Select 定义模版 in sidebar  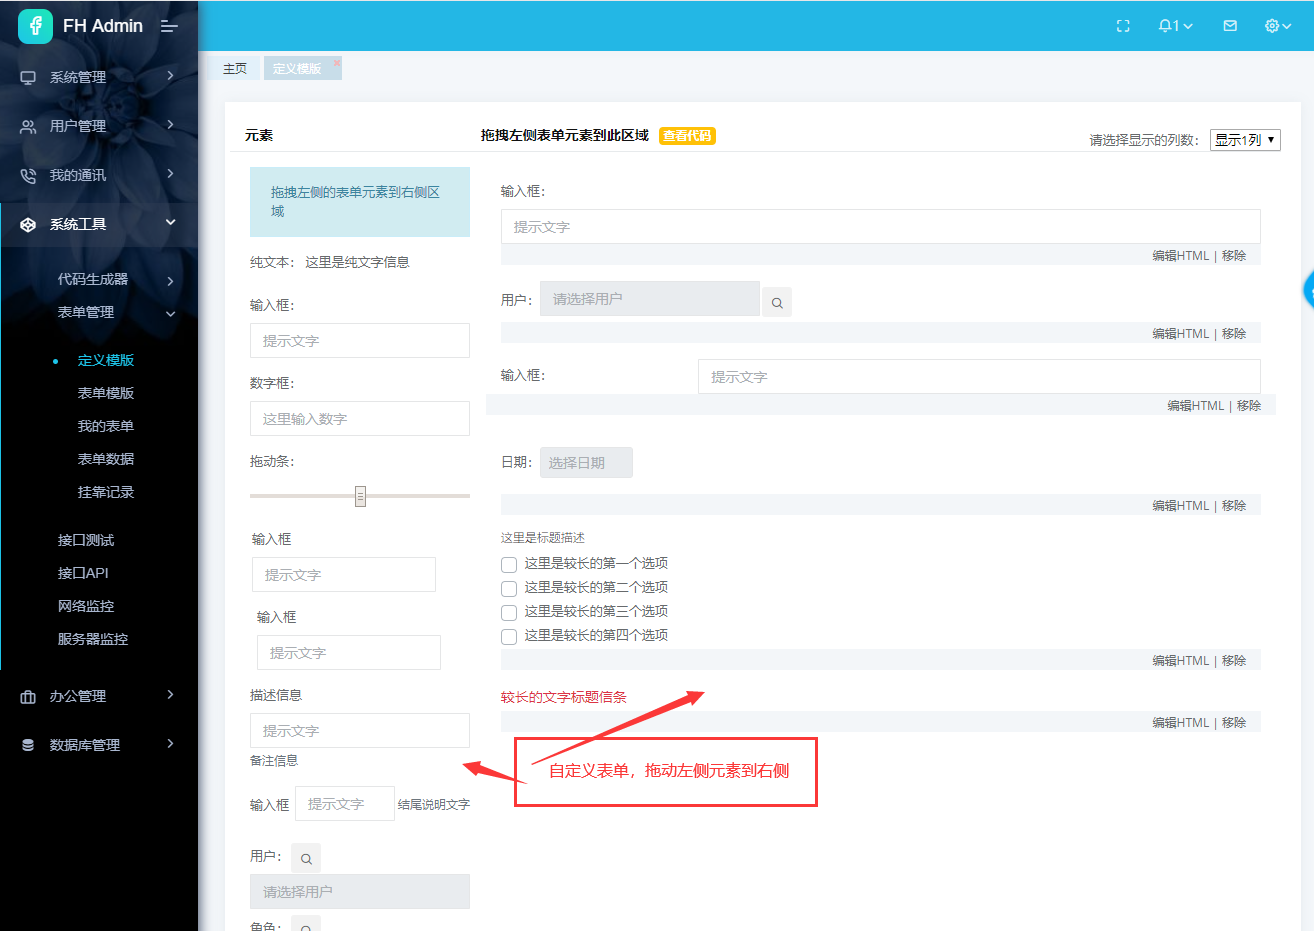point(106,360)
